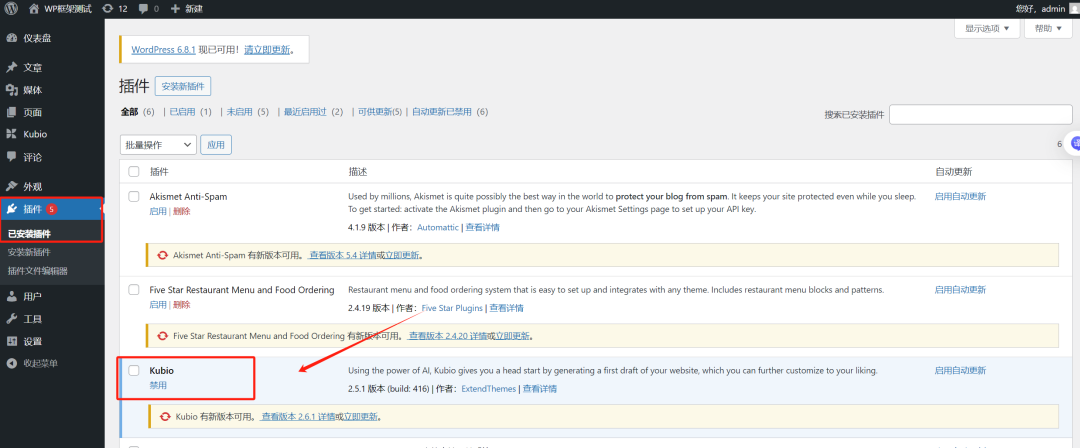Viewport: 1080px width, 448px height.
Task: Click the purple floating icon at right edge
Action: 1074,143
